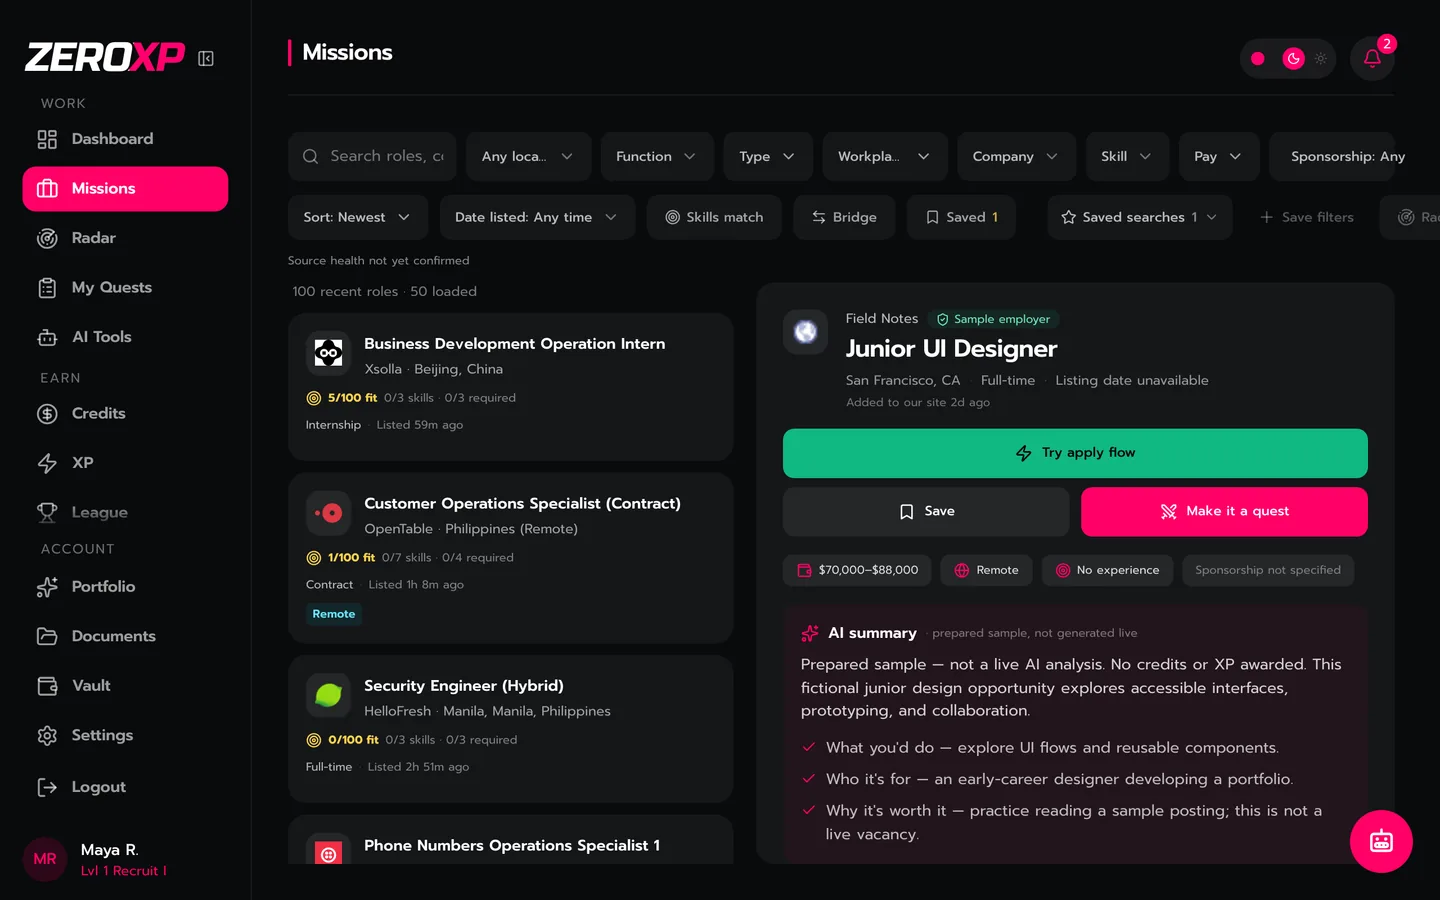The height and width of the screenshot is (900, 1440).
Task: Open the notifications bell
Action: point(1372,59)
